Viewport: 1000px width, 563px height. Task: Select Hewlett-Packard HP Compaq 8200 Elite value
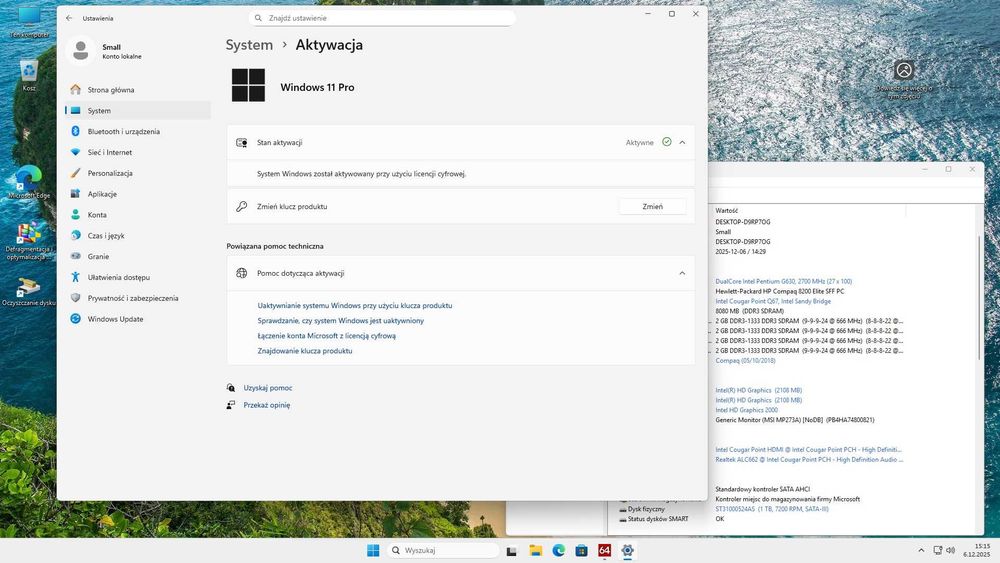pos(779,291)
